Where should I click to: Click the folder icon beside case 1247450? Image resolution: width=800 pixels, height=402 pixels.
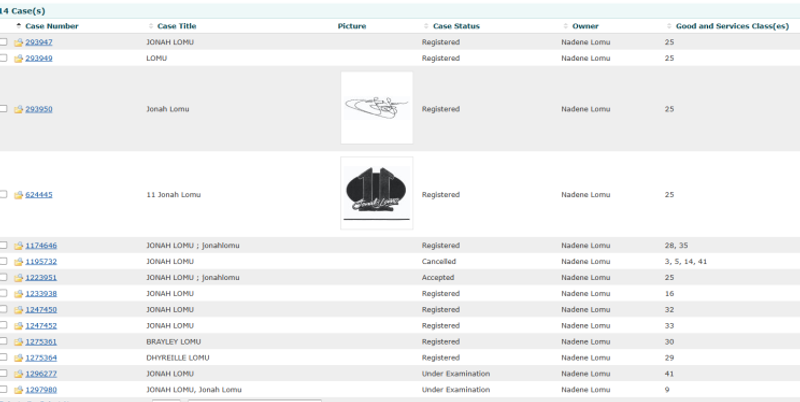(18, 309)
